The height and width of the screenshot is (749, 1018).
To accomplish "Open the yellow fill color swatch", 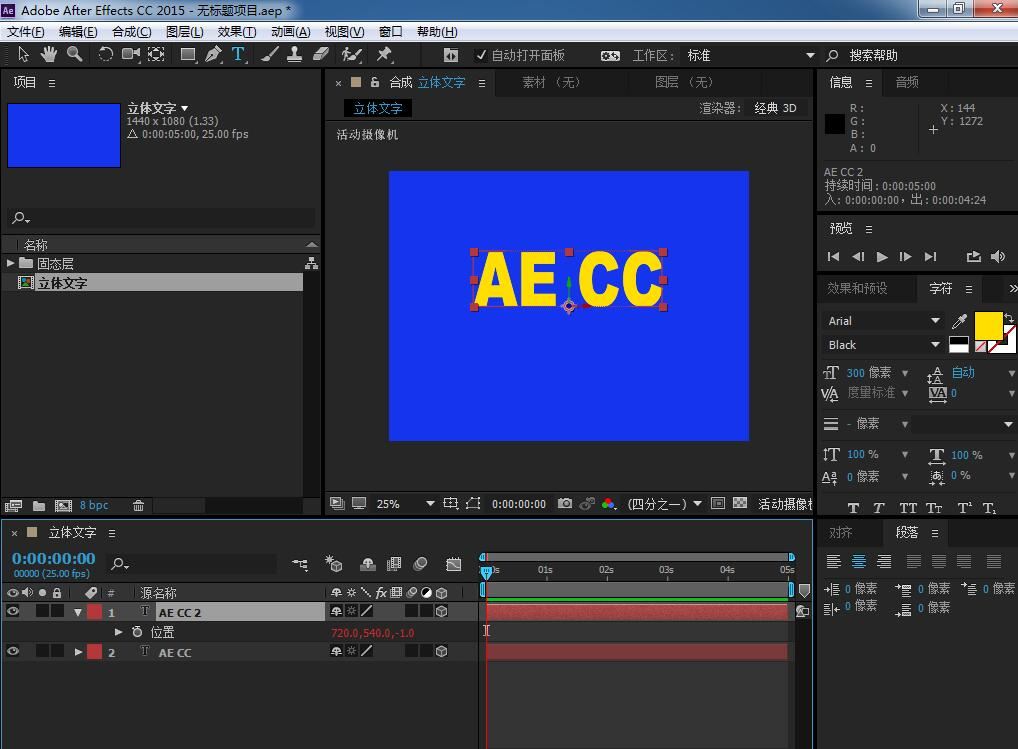I will [988, 326].
